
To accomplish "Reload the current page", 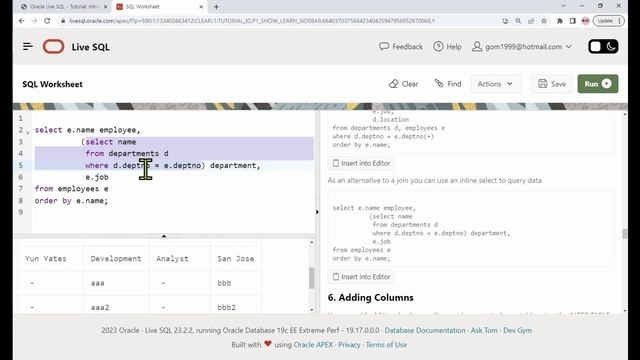I will [47, 21].
